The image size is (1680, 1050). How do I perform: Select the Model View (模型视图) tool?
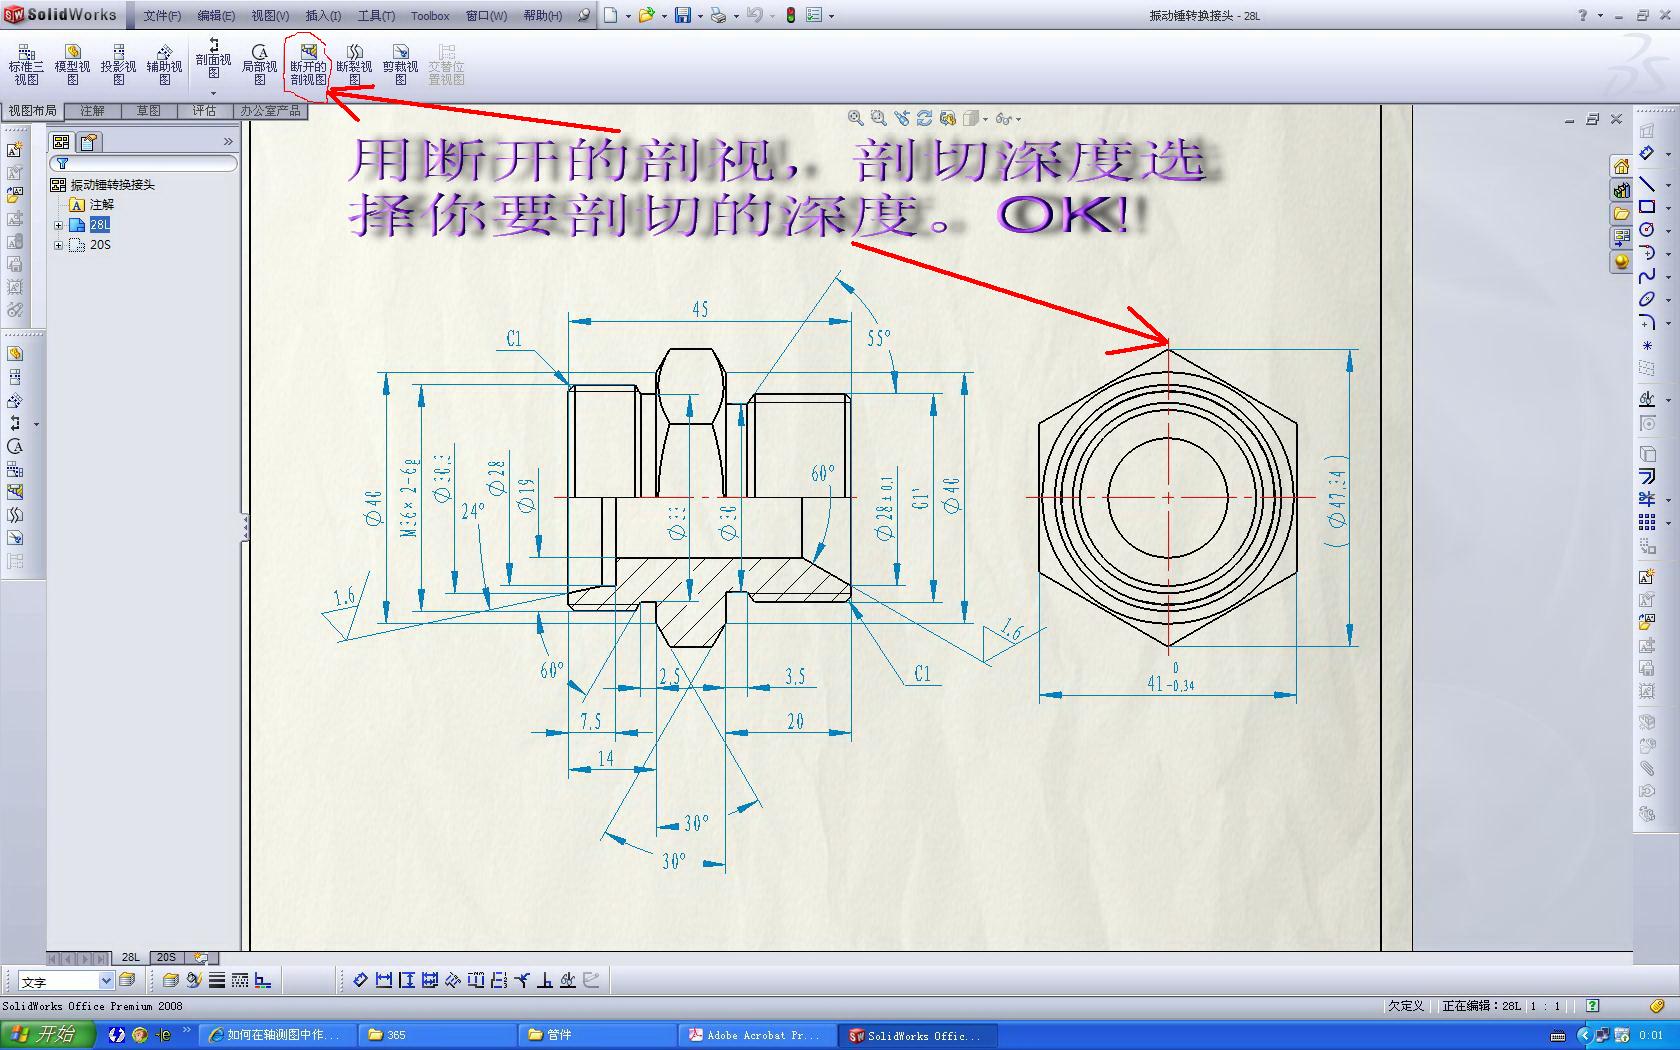pos(72,64)
